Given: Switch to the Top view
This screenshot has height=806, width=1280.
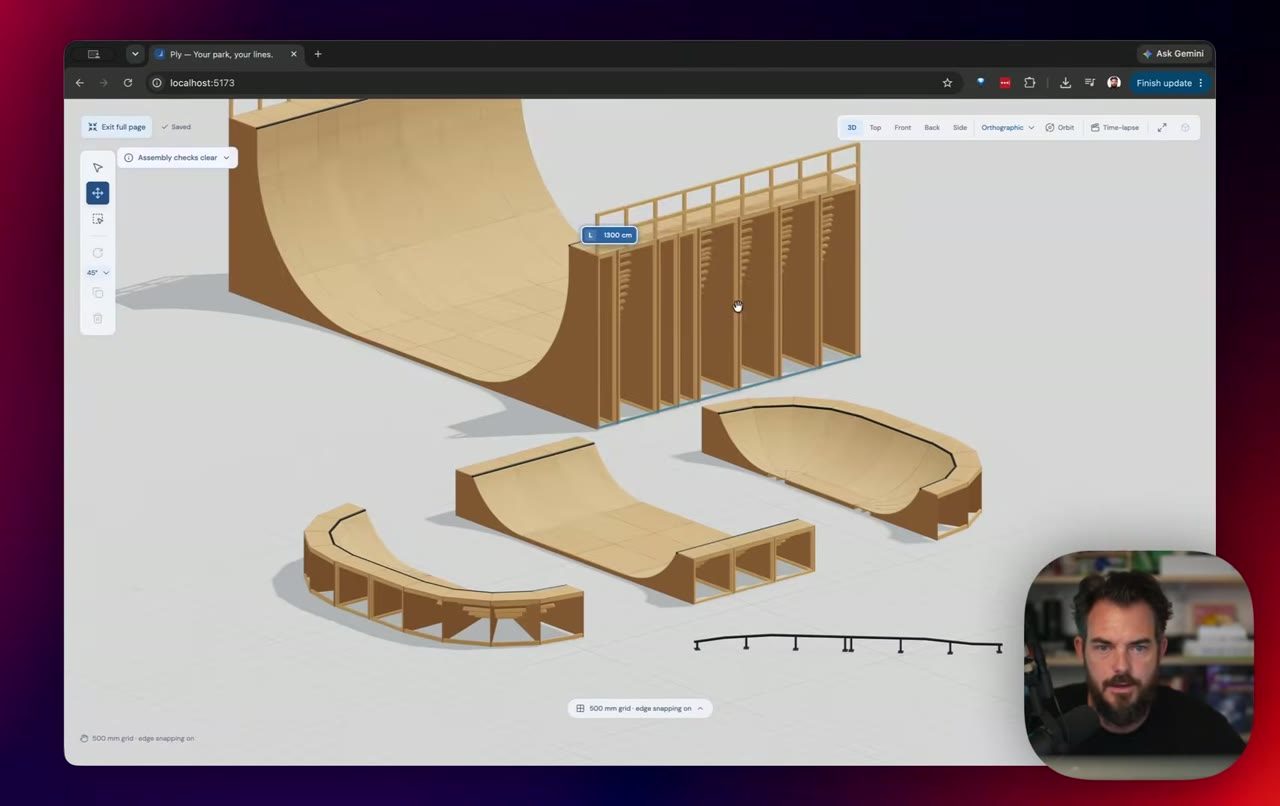Looking at the screenshot, I should tap(875, 128).
